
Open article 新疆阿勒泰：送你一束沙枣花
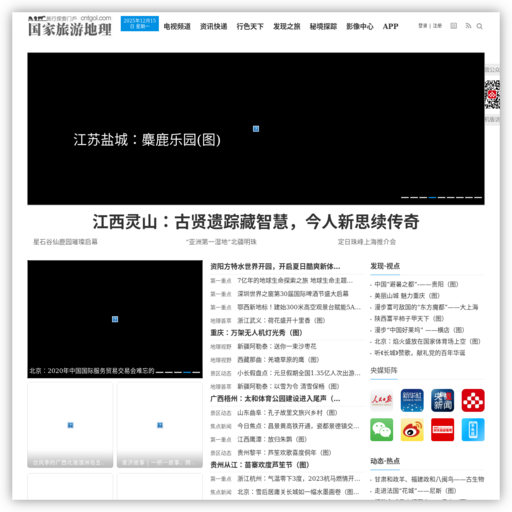277,346
